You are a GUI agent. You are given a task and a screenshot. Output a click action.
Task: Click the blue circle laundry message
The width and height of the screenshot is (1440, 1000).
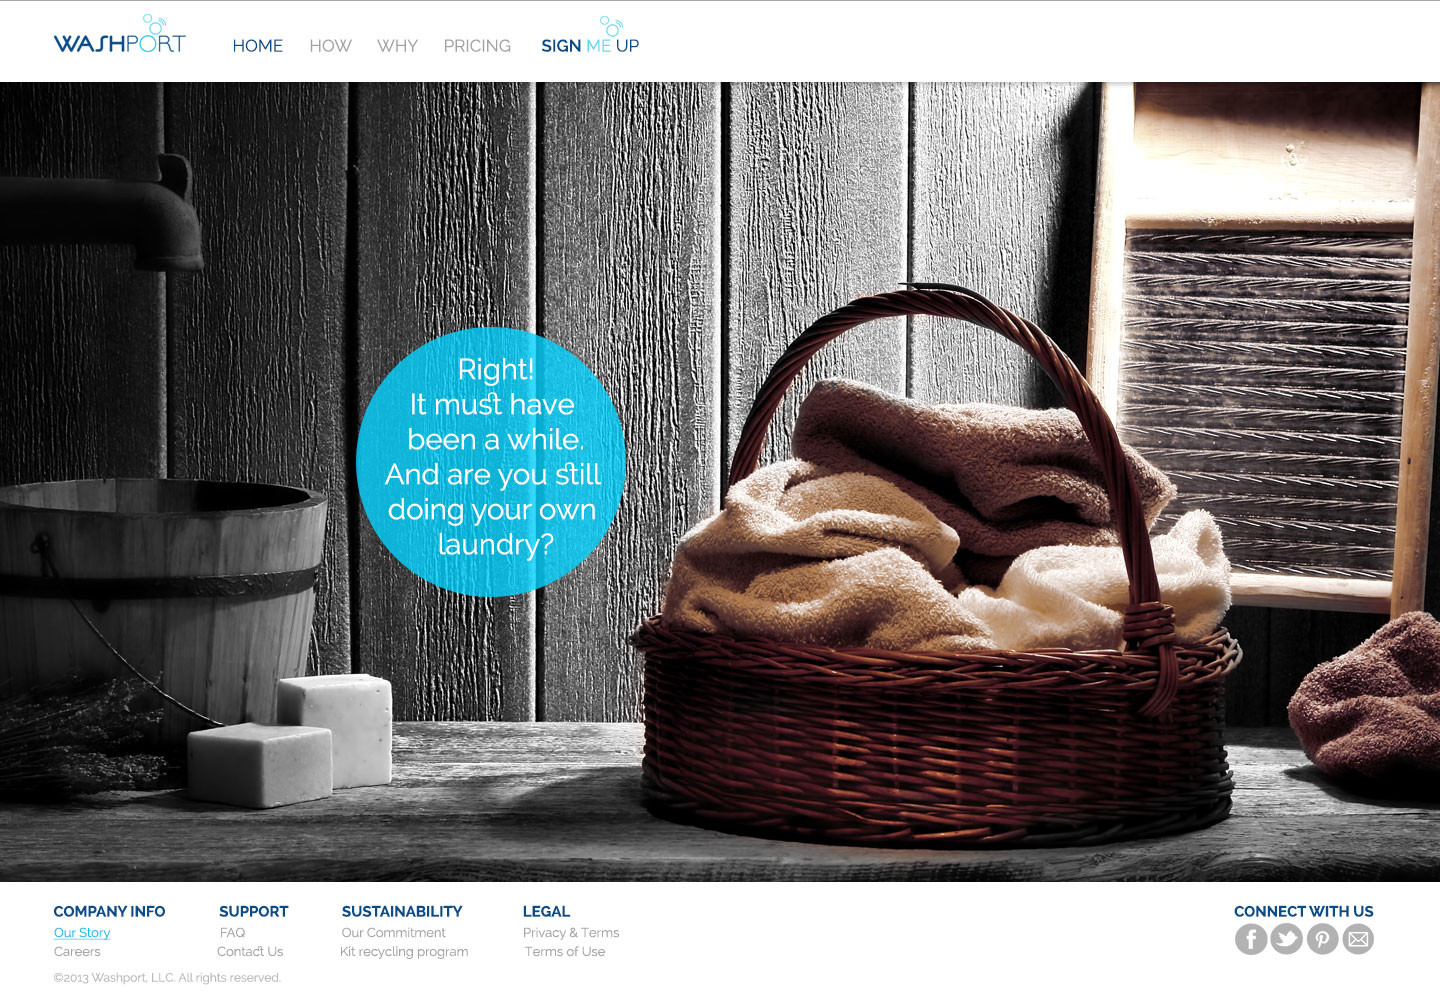tap(491, 462)
